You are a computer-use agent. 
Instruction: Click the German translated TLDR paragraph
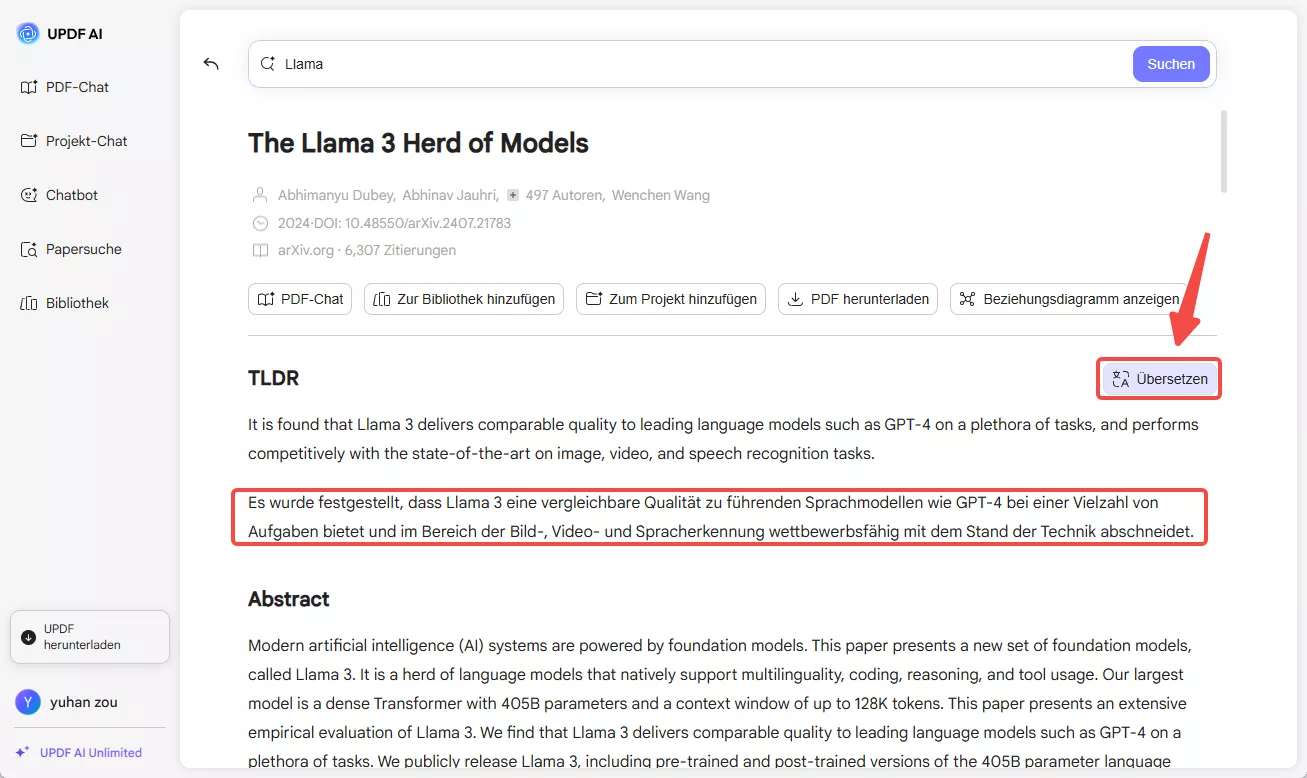(x=720, y=517)
